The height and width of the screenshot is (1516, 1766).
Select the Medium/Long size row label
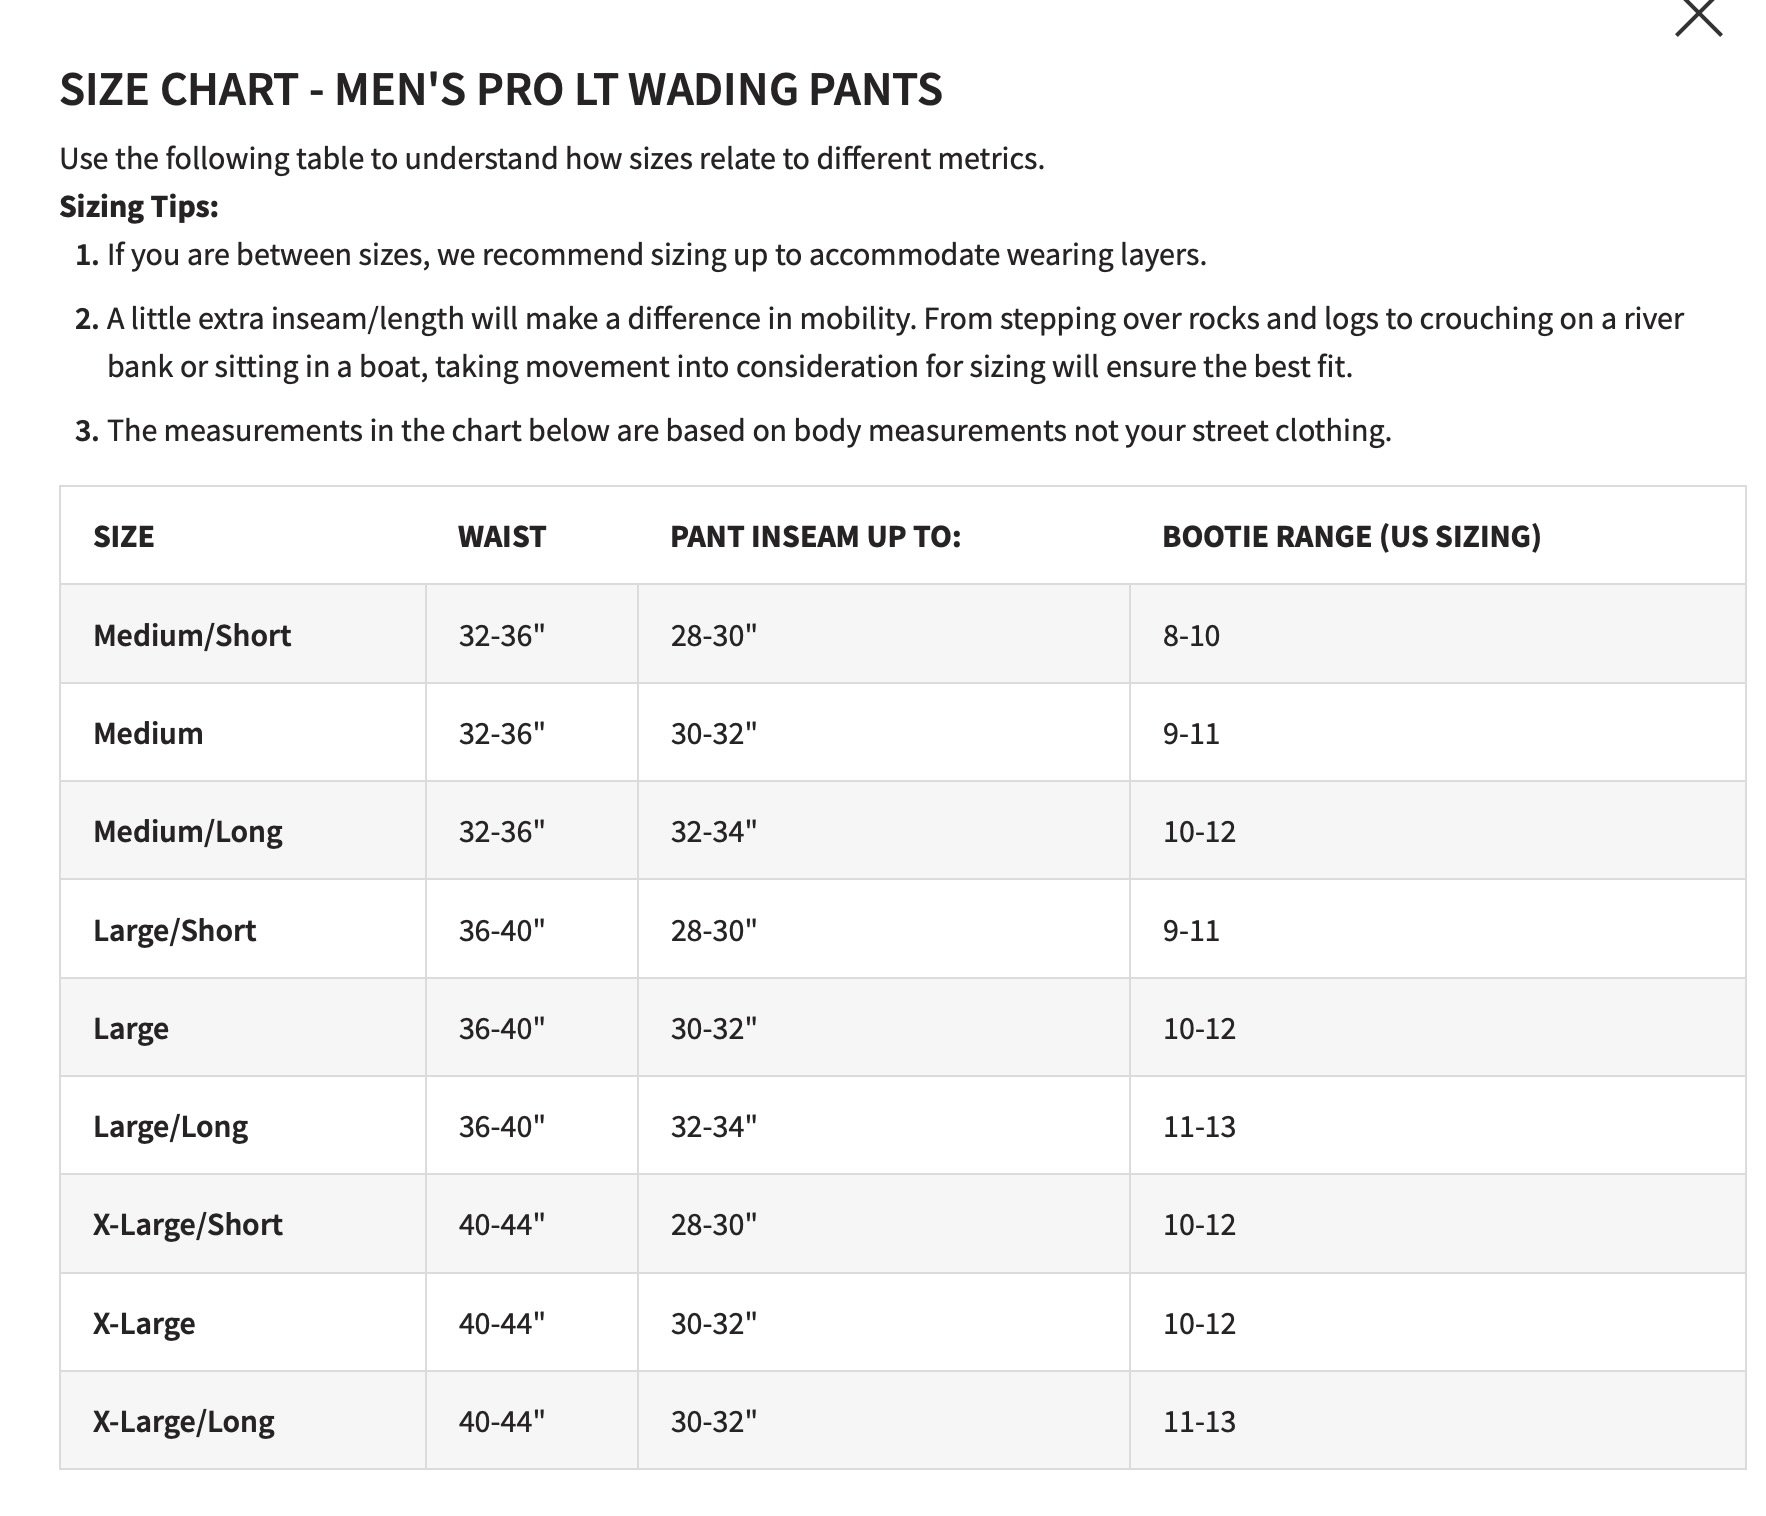(x=188, y=832)
